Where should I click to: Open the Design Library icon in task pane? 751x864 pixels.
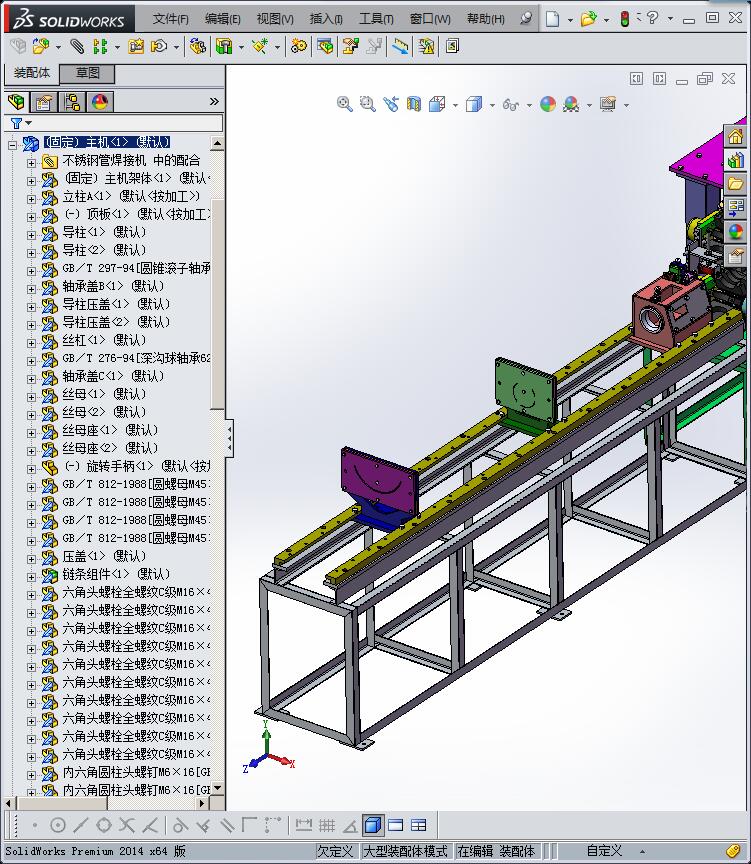tap(736, 160)
